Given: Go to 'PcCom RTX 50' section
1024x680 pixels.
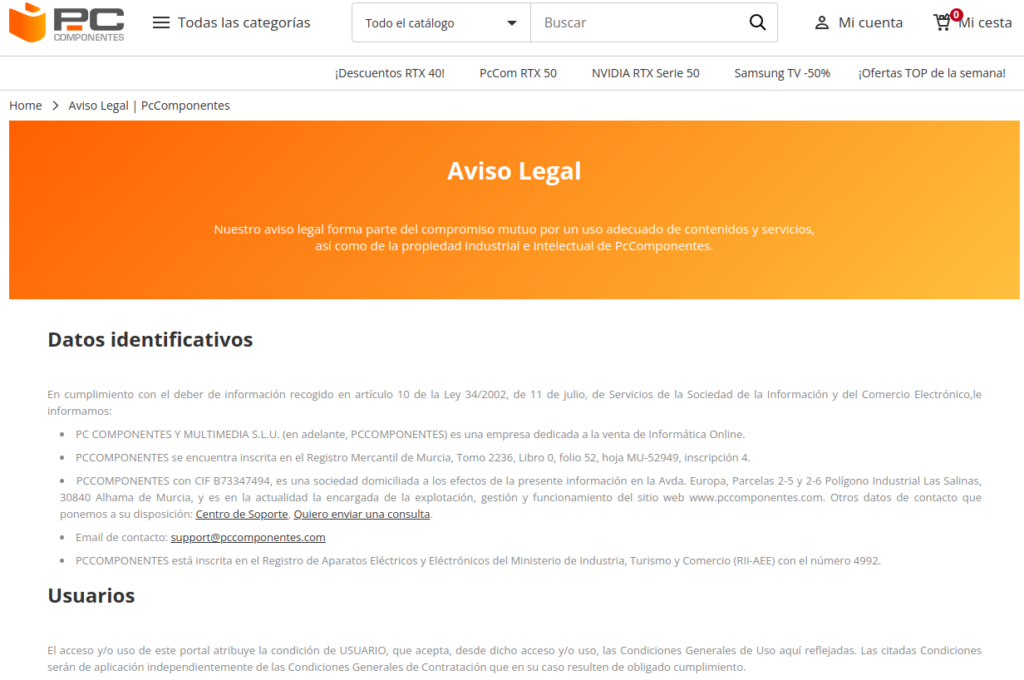Looking at the screenshot, I should click(518, 73).
